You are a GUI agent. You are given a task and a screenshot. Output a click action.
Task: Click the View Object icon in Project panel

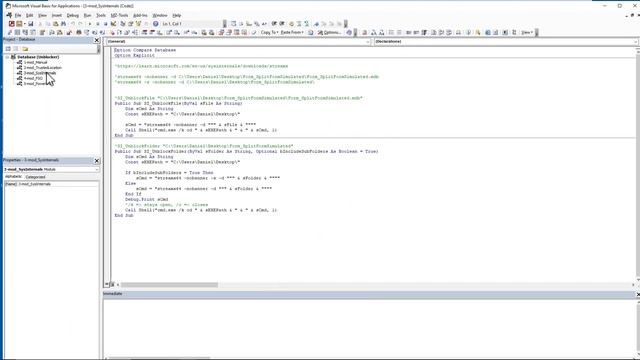pyautogui.click(x=16, y=49)
